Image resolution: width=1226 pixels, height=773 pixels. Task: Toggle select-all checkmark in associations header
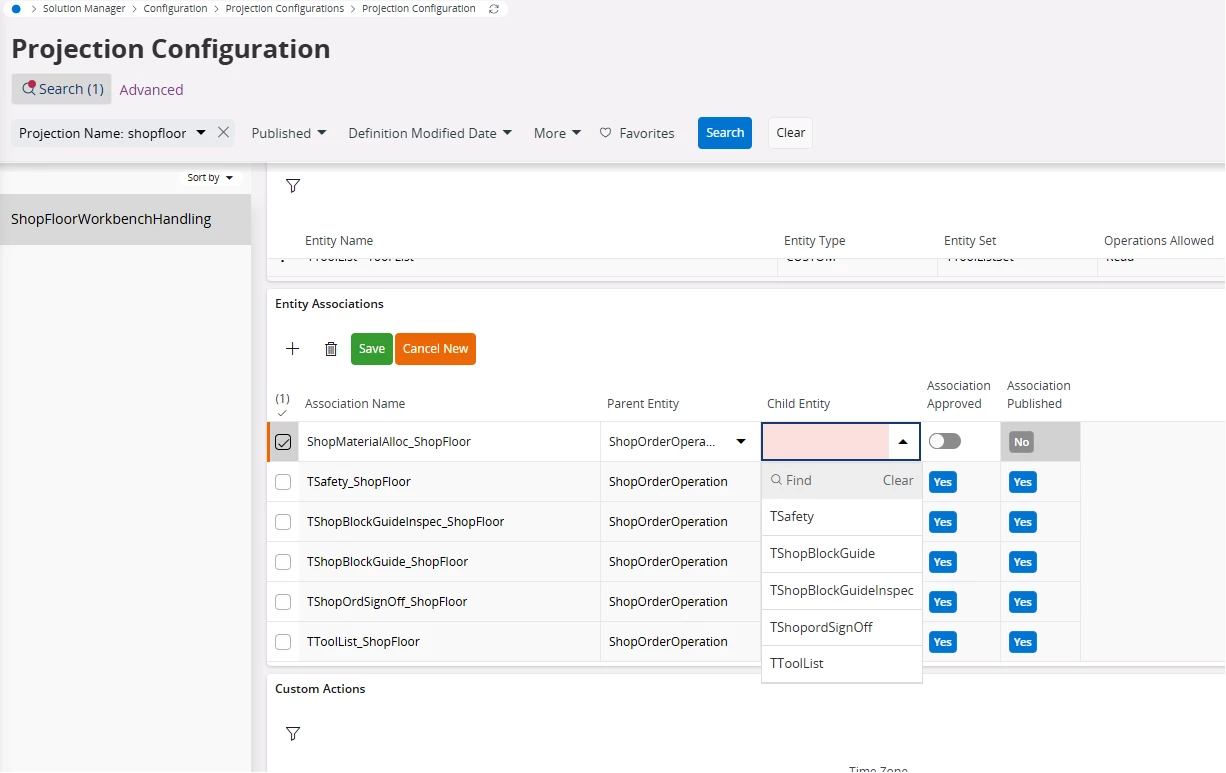click(x=282, y=413)
